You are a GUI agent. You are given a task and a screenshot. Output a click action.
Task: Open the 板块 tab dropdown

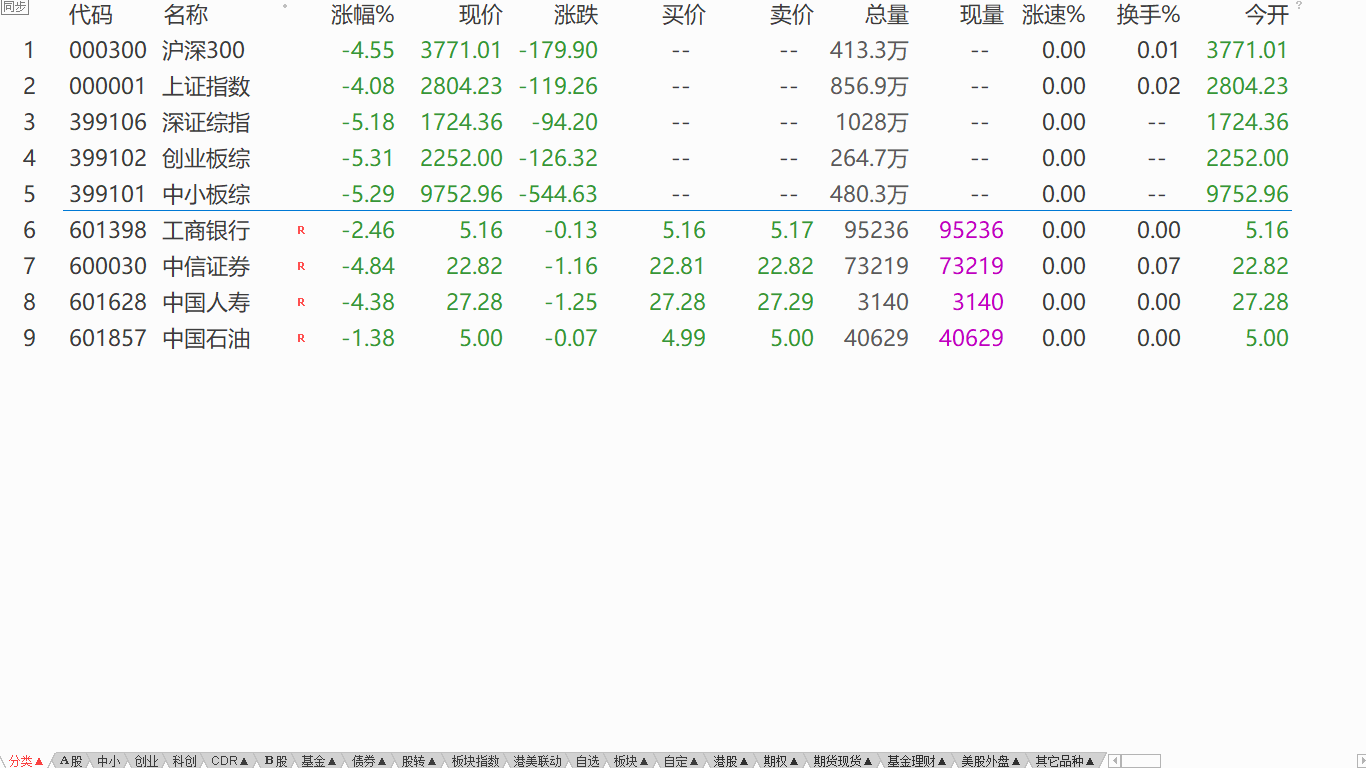click(x=631, y=761)
